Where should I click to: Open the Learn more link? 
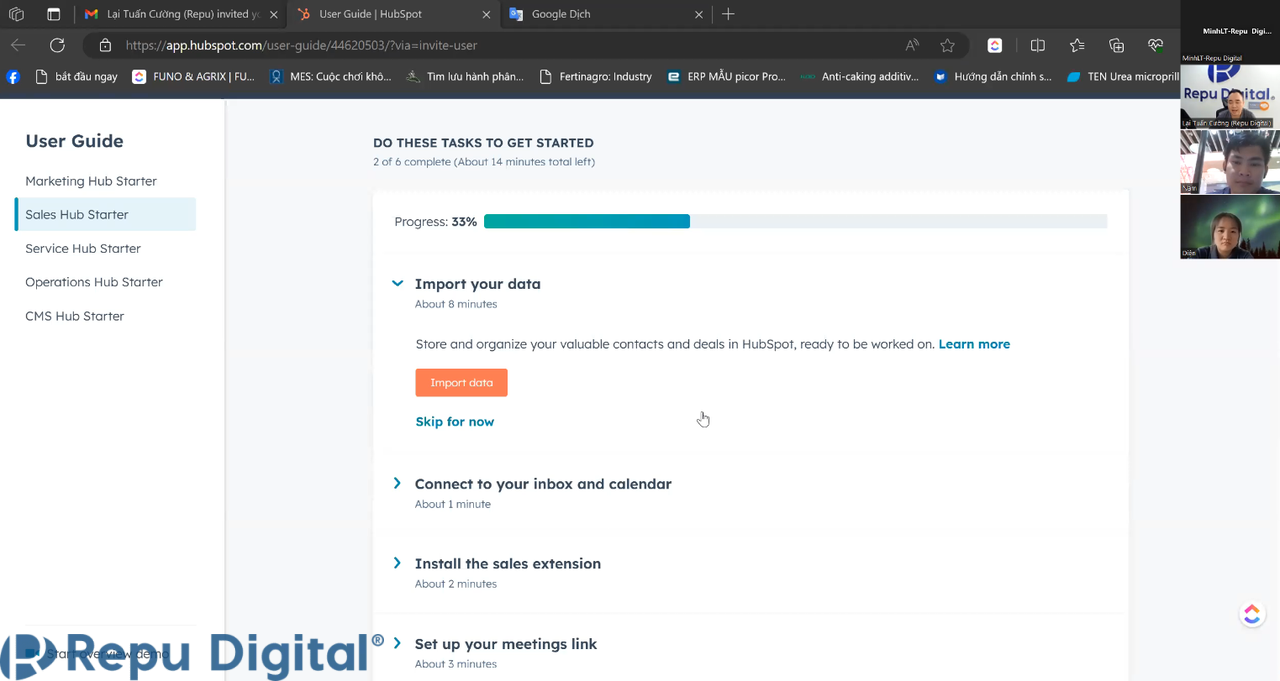974,344
